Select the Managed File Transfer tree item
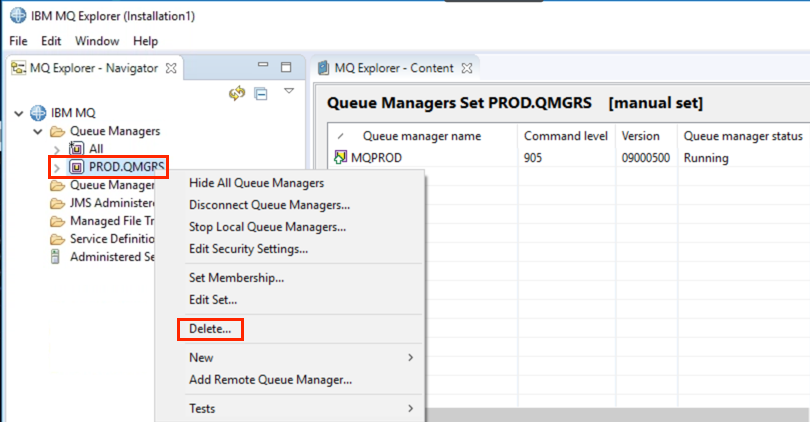 112,221
